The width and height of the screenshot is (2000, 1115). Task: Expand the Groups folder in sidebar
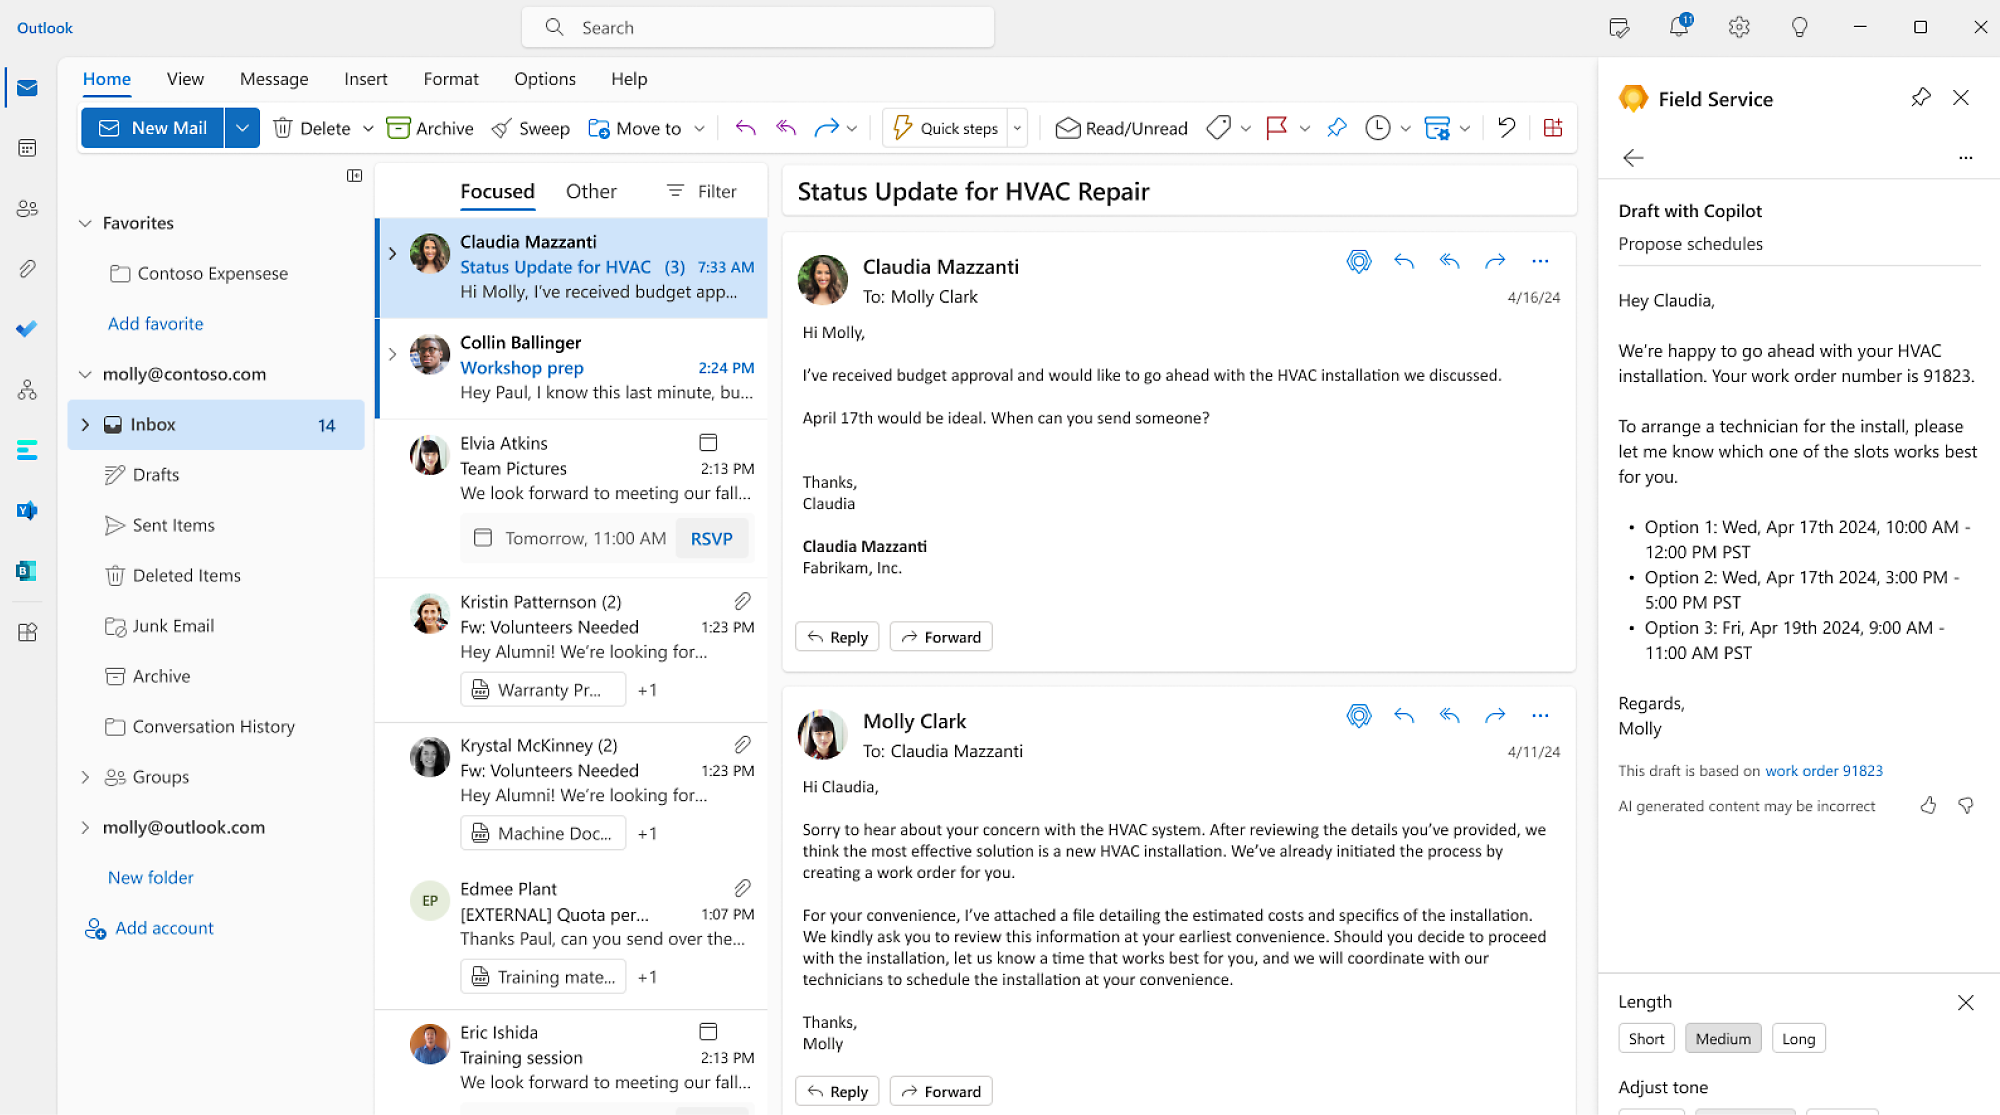pos(85,776)
